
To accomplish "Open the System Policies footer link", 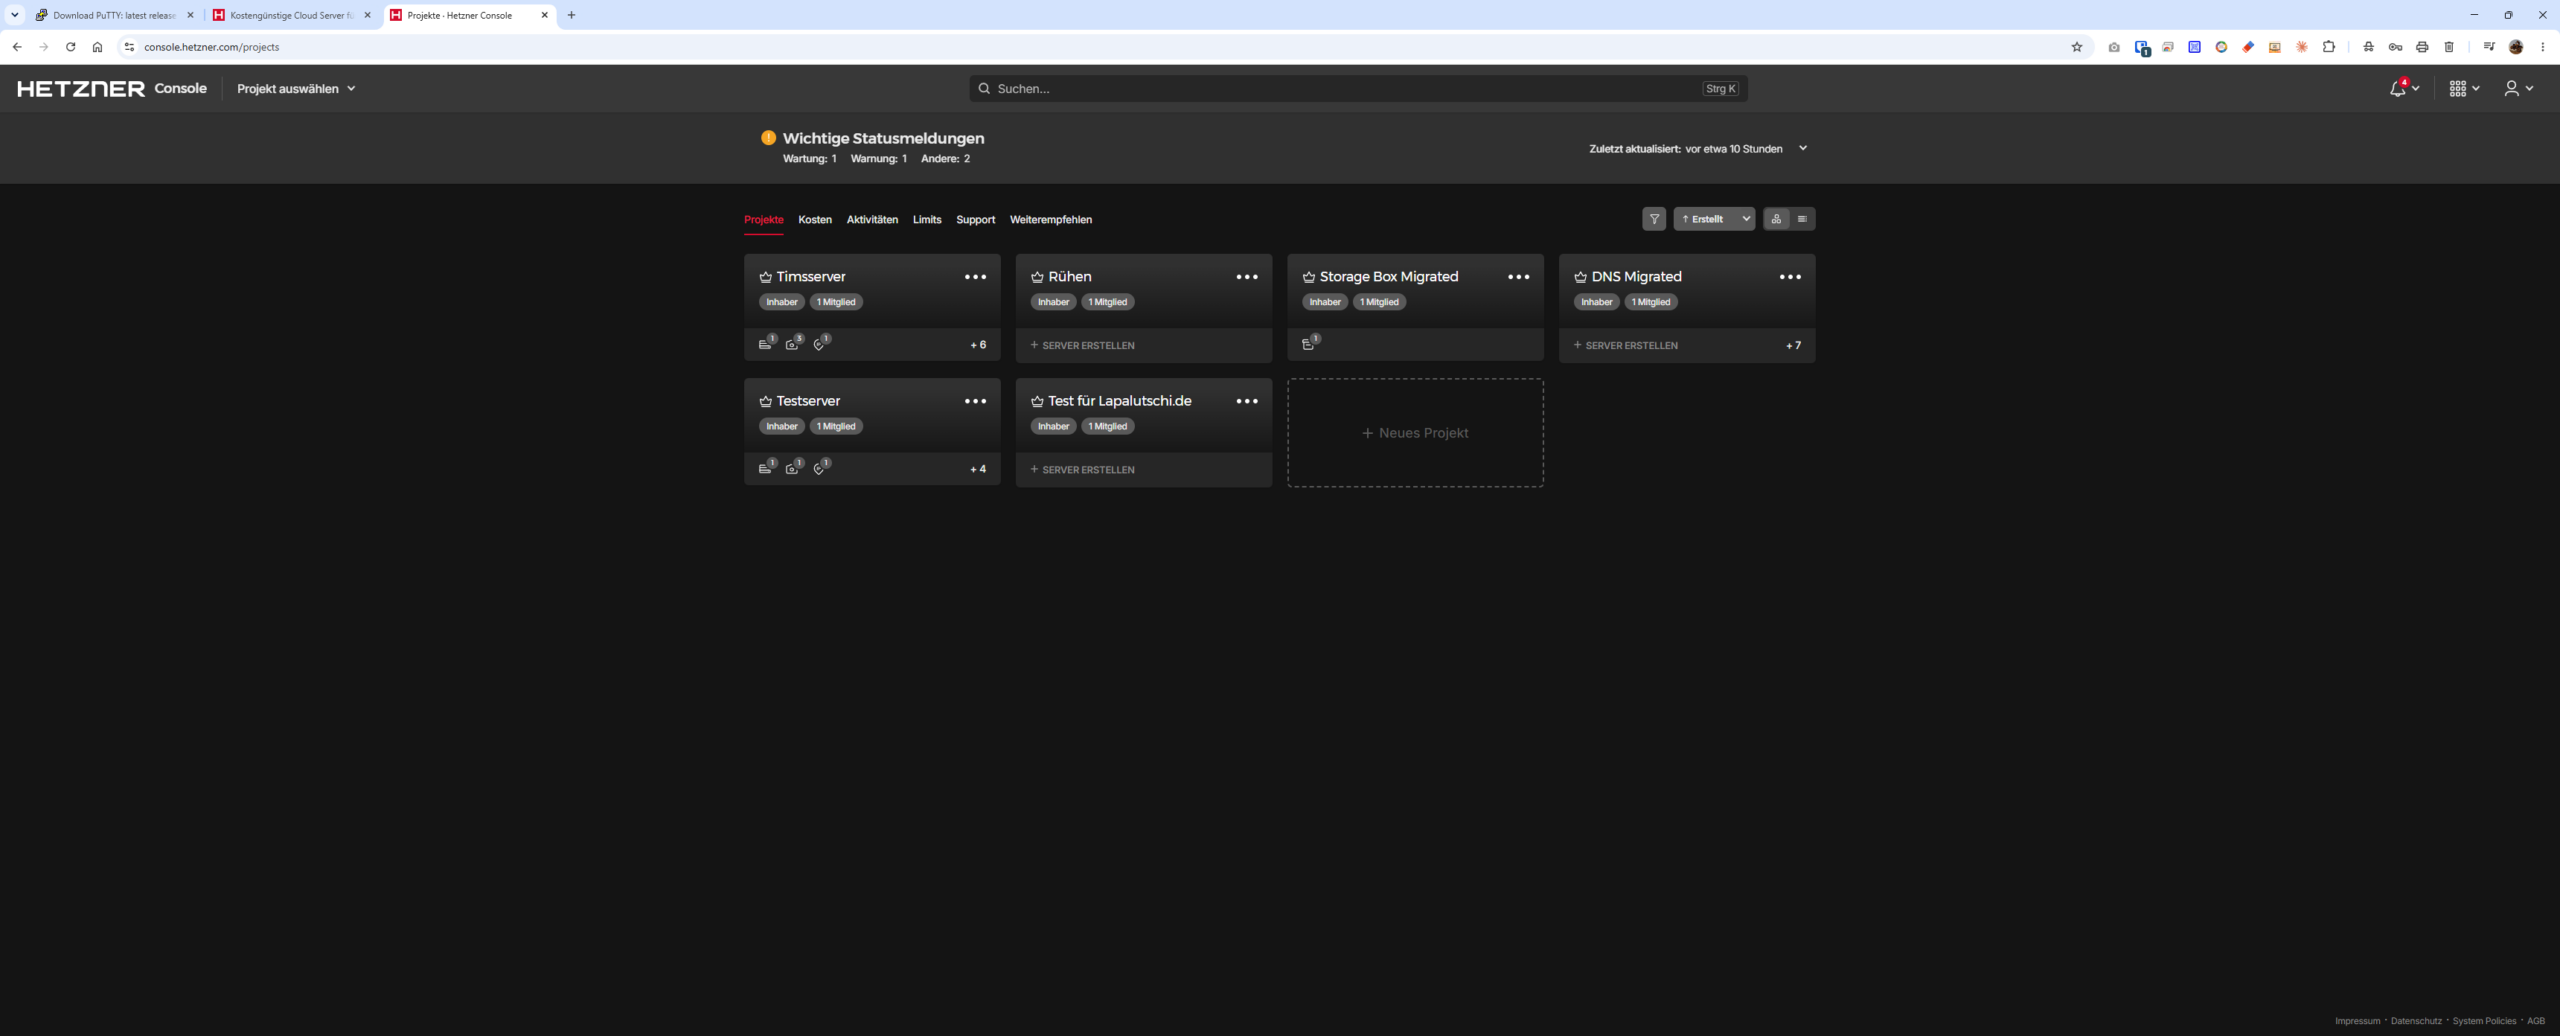I will click(x=2484, y=1021).
